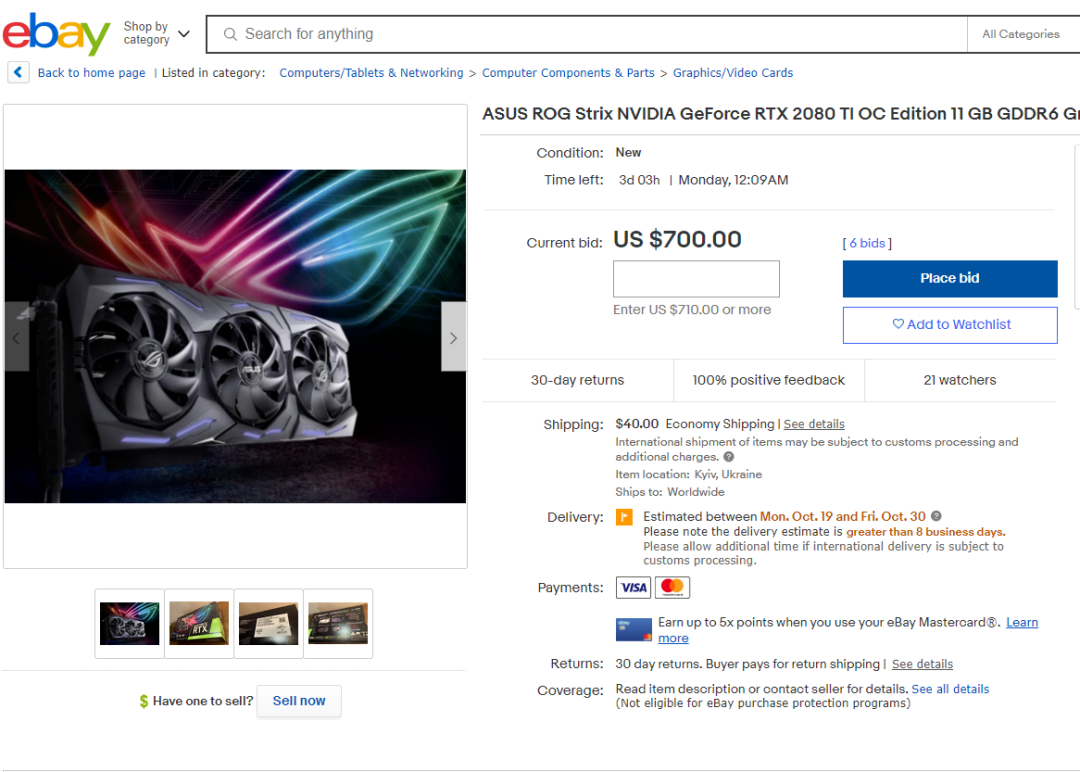Click the back arrow icon
The width and height of the screenshot is (1080, 772).
(18, 72)
